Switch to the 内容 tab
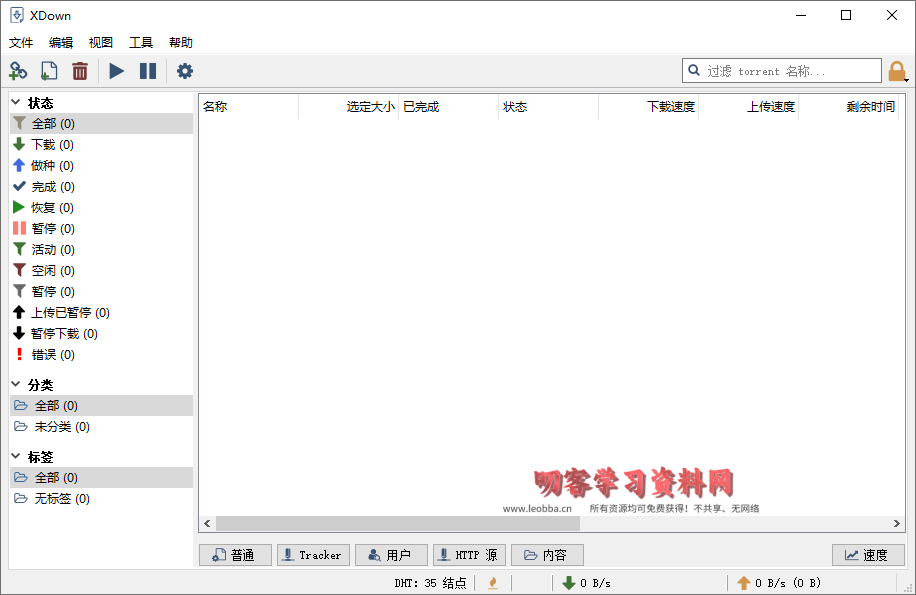This screenshot has width=916, height=595. click(547, 555)
